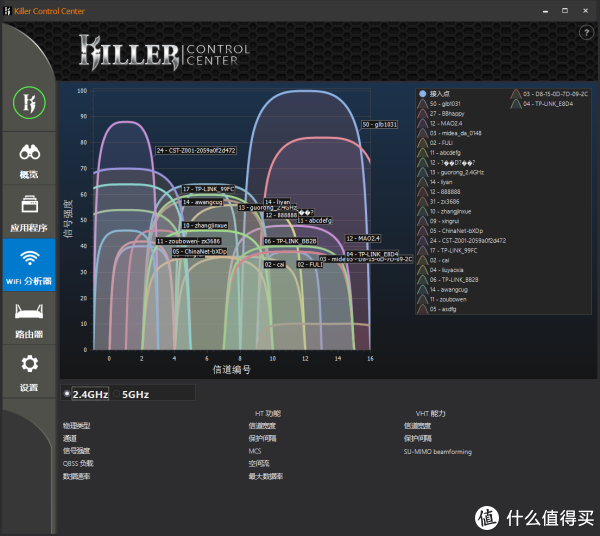Click curve icon beside 50 - glbf031 legend
This screenshot has width=600, height=536.
point(422,104)
